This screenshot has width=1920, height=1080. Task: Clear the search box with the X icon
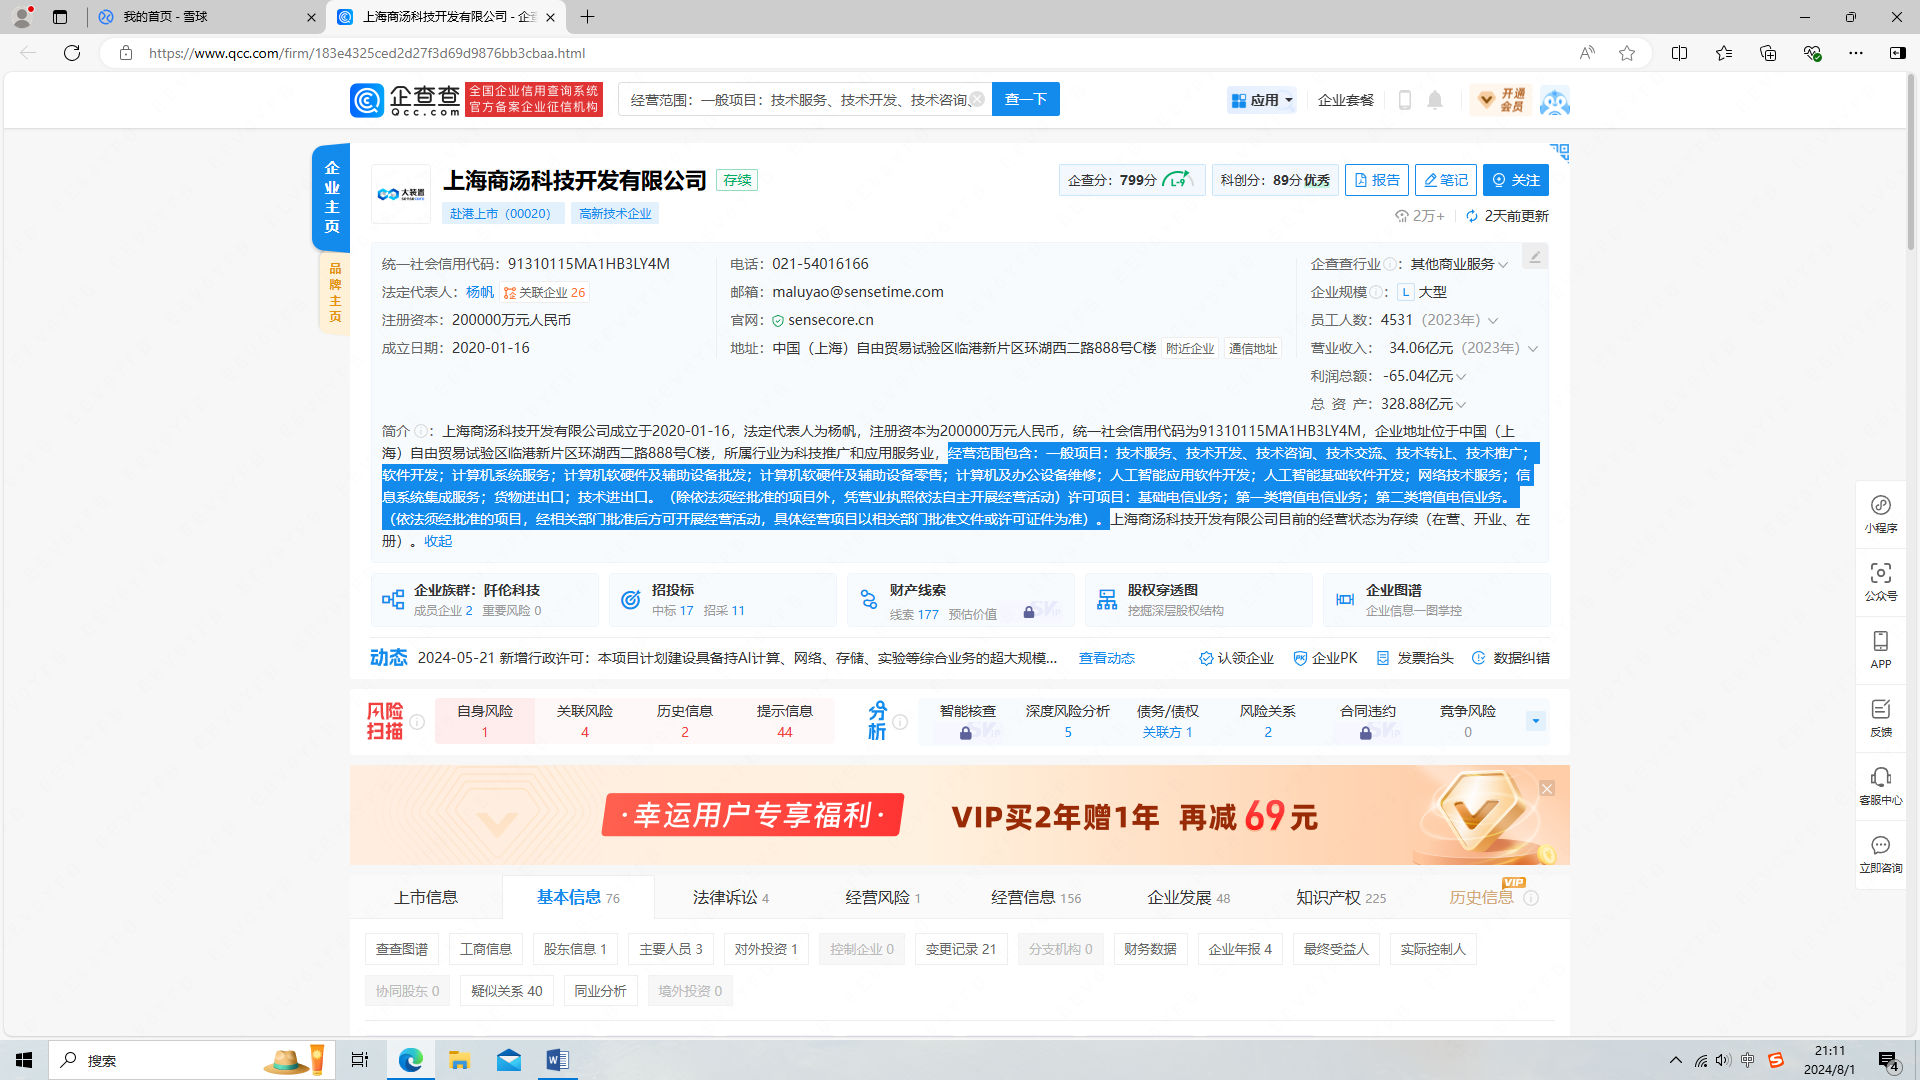(977, 99)
